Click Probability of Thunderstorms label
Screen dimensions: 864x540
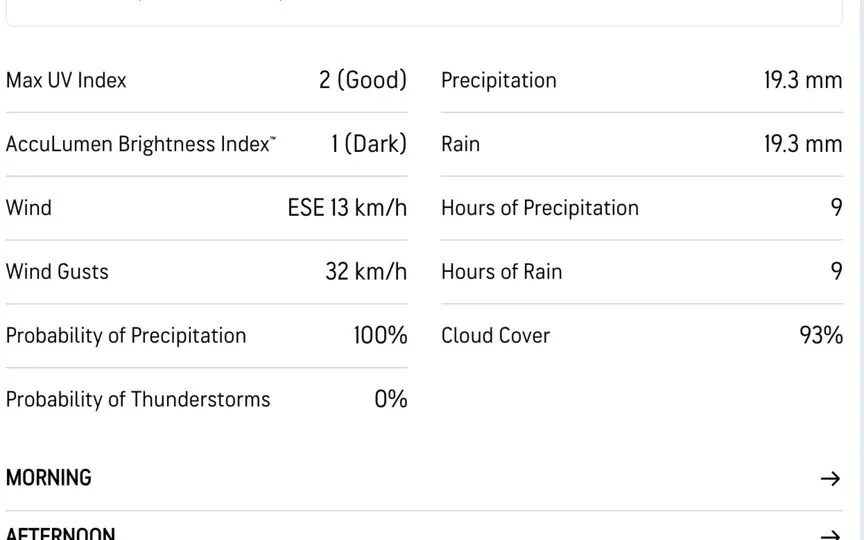click(x=138, y=399)
